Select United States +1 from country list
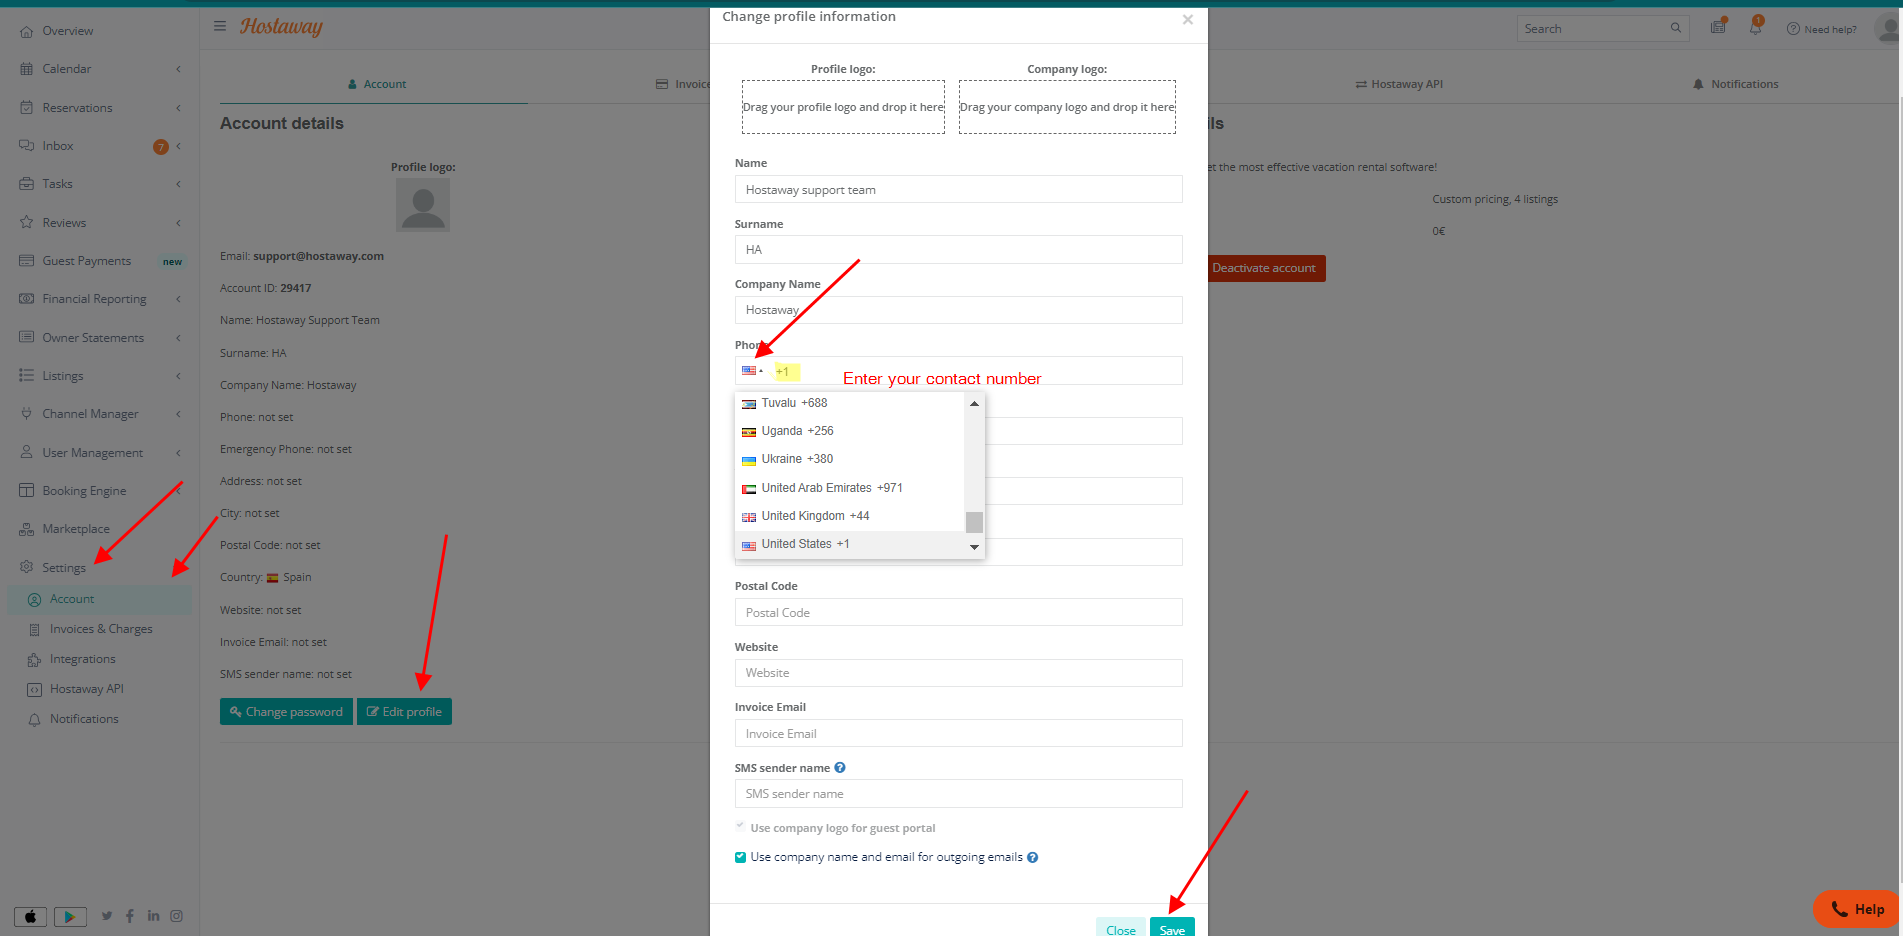1903x936 pixels. 850,544
